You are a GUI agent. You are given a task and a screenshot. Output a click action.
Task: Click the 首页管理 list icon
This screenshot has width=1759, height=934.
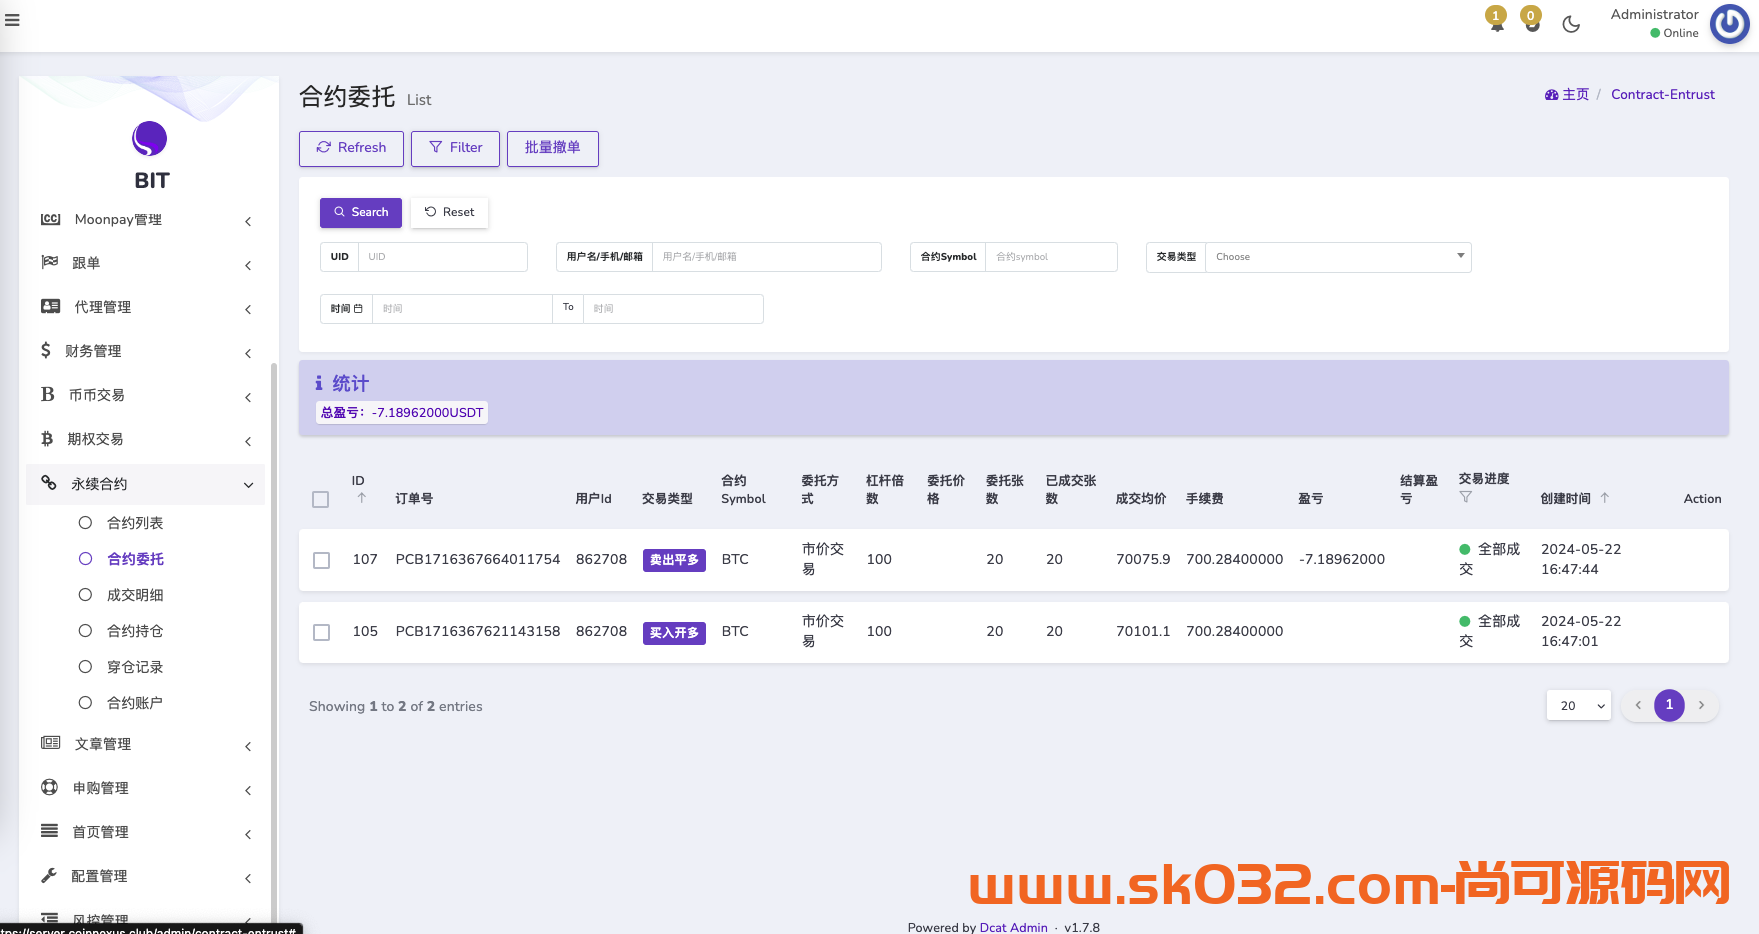(x=49, y=830)
